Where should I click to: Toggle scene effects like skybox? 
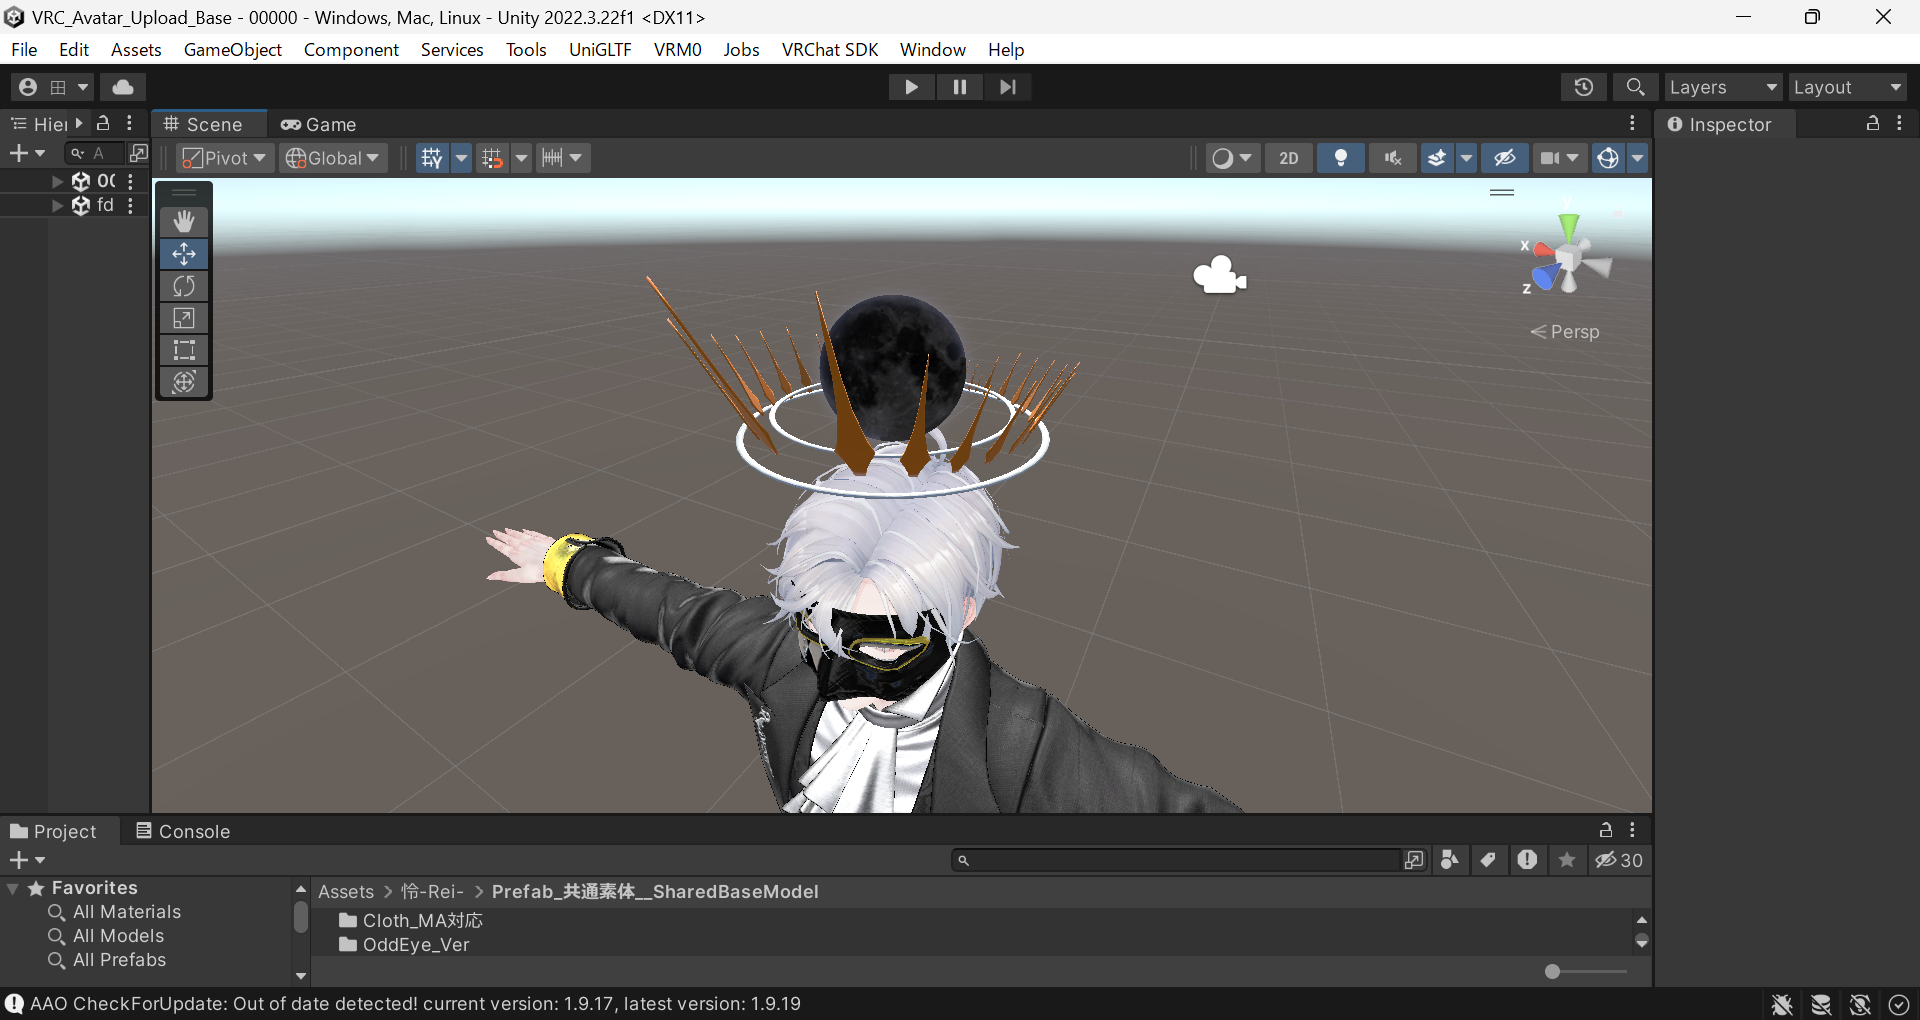point(1437,158)
